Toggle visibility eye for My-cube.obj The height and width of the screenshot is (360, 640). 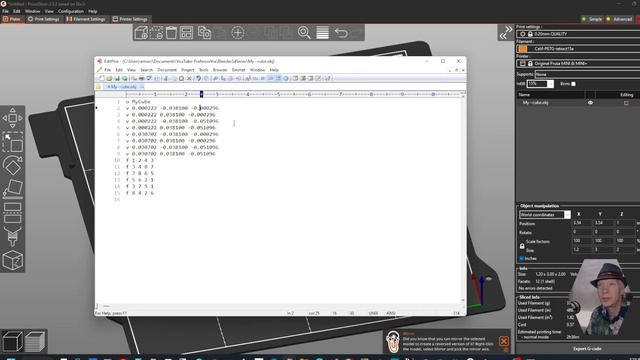tap(590, 103)
